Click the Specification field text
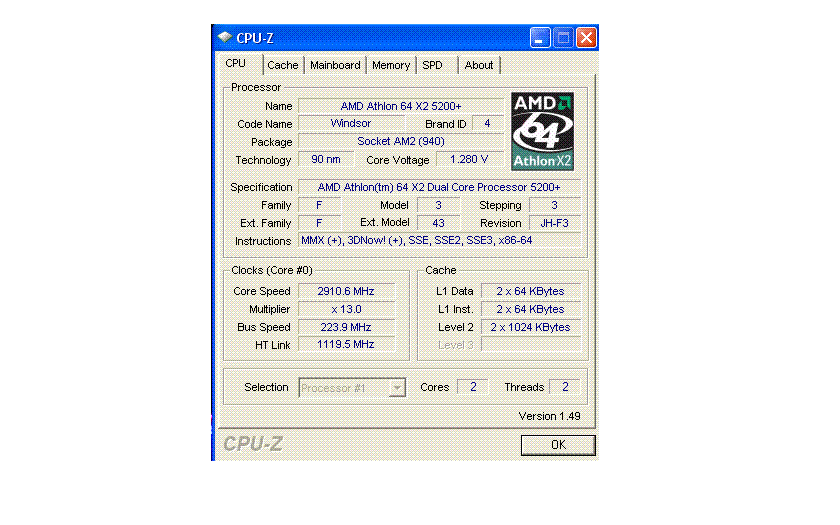The height and width of the screenshot is (525, 840). [x=439, y=187]
